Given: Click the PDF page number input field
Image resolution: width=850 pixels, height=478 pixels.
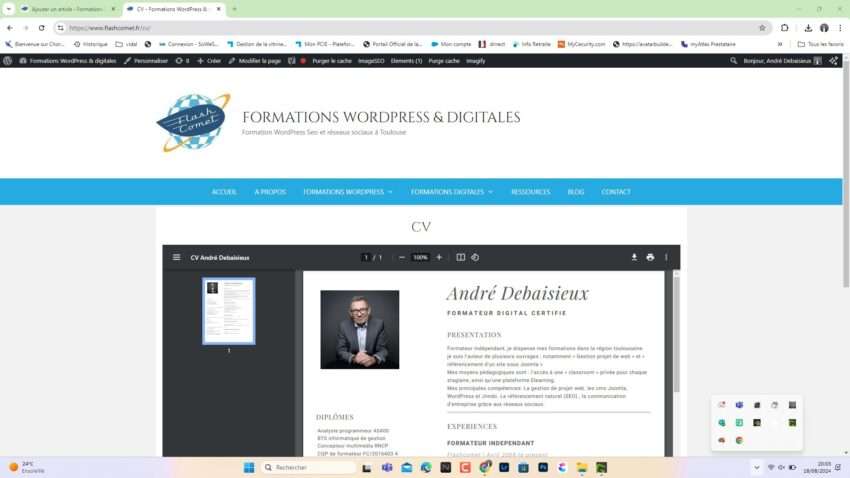Looking at the screenshot, I should tap(366, 257).
